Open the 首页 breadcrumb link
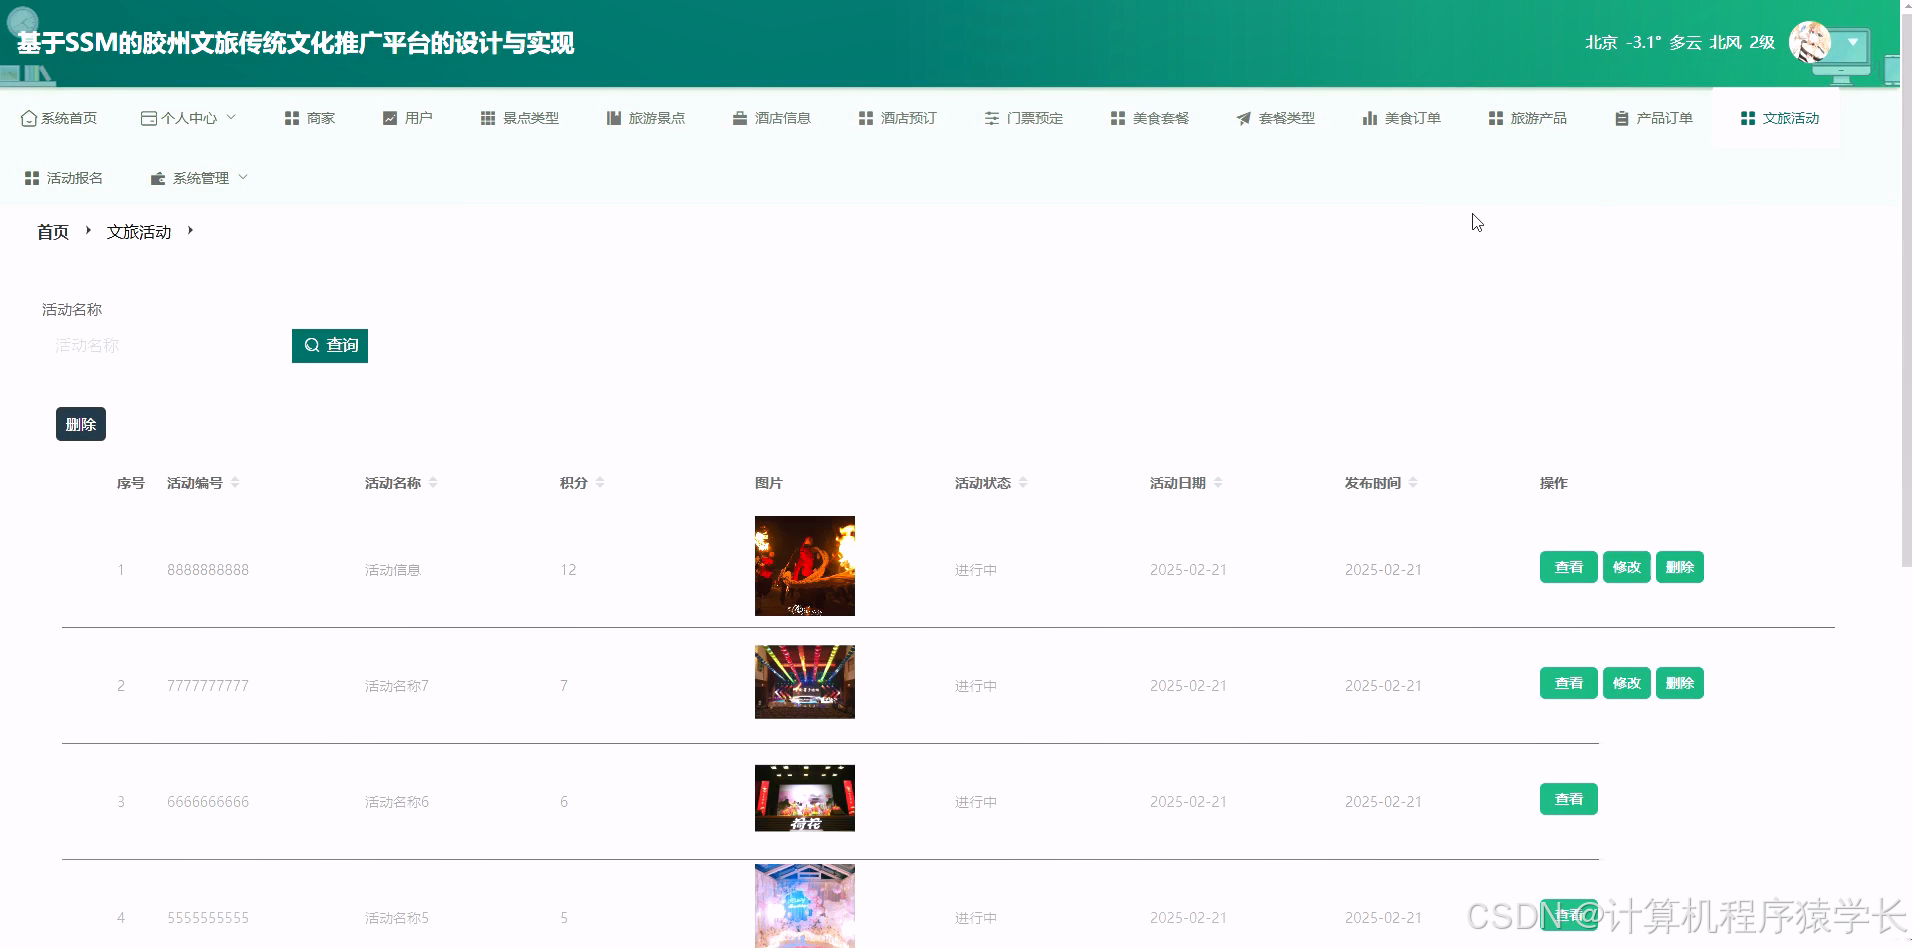Image resolution: width=1912 pixels, height=948 pixels. tap(52, 231)
